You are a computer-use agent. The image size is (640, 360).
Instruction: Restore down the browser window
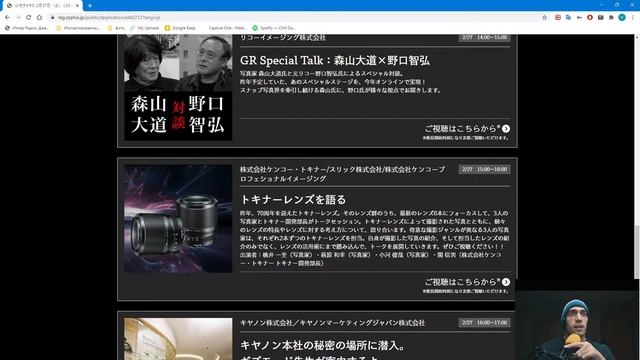[x=617, y=5]
